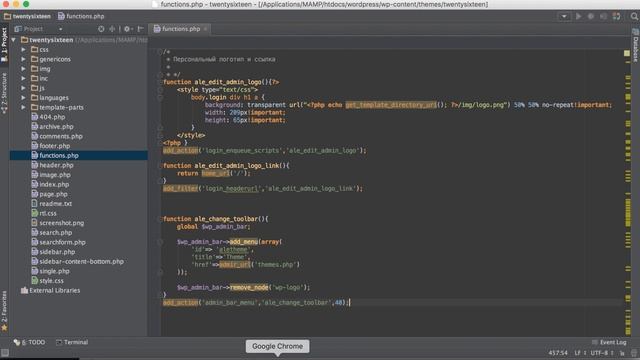
Task: Click the run with coverage icon
Action: pos(603,16)
